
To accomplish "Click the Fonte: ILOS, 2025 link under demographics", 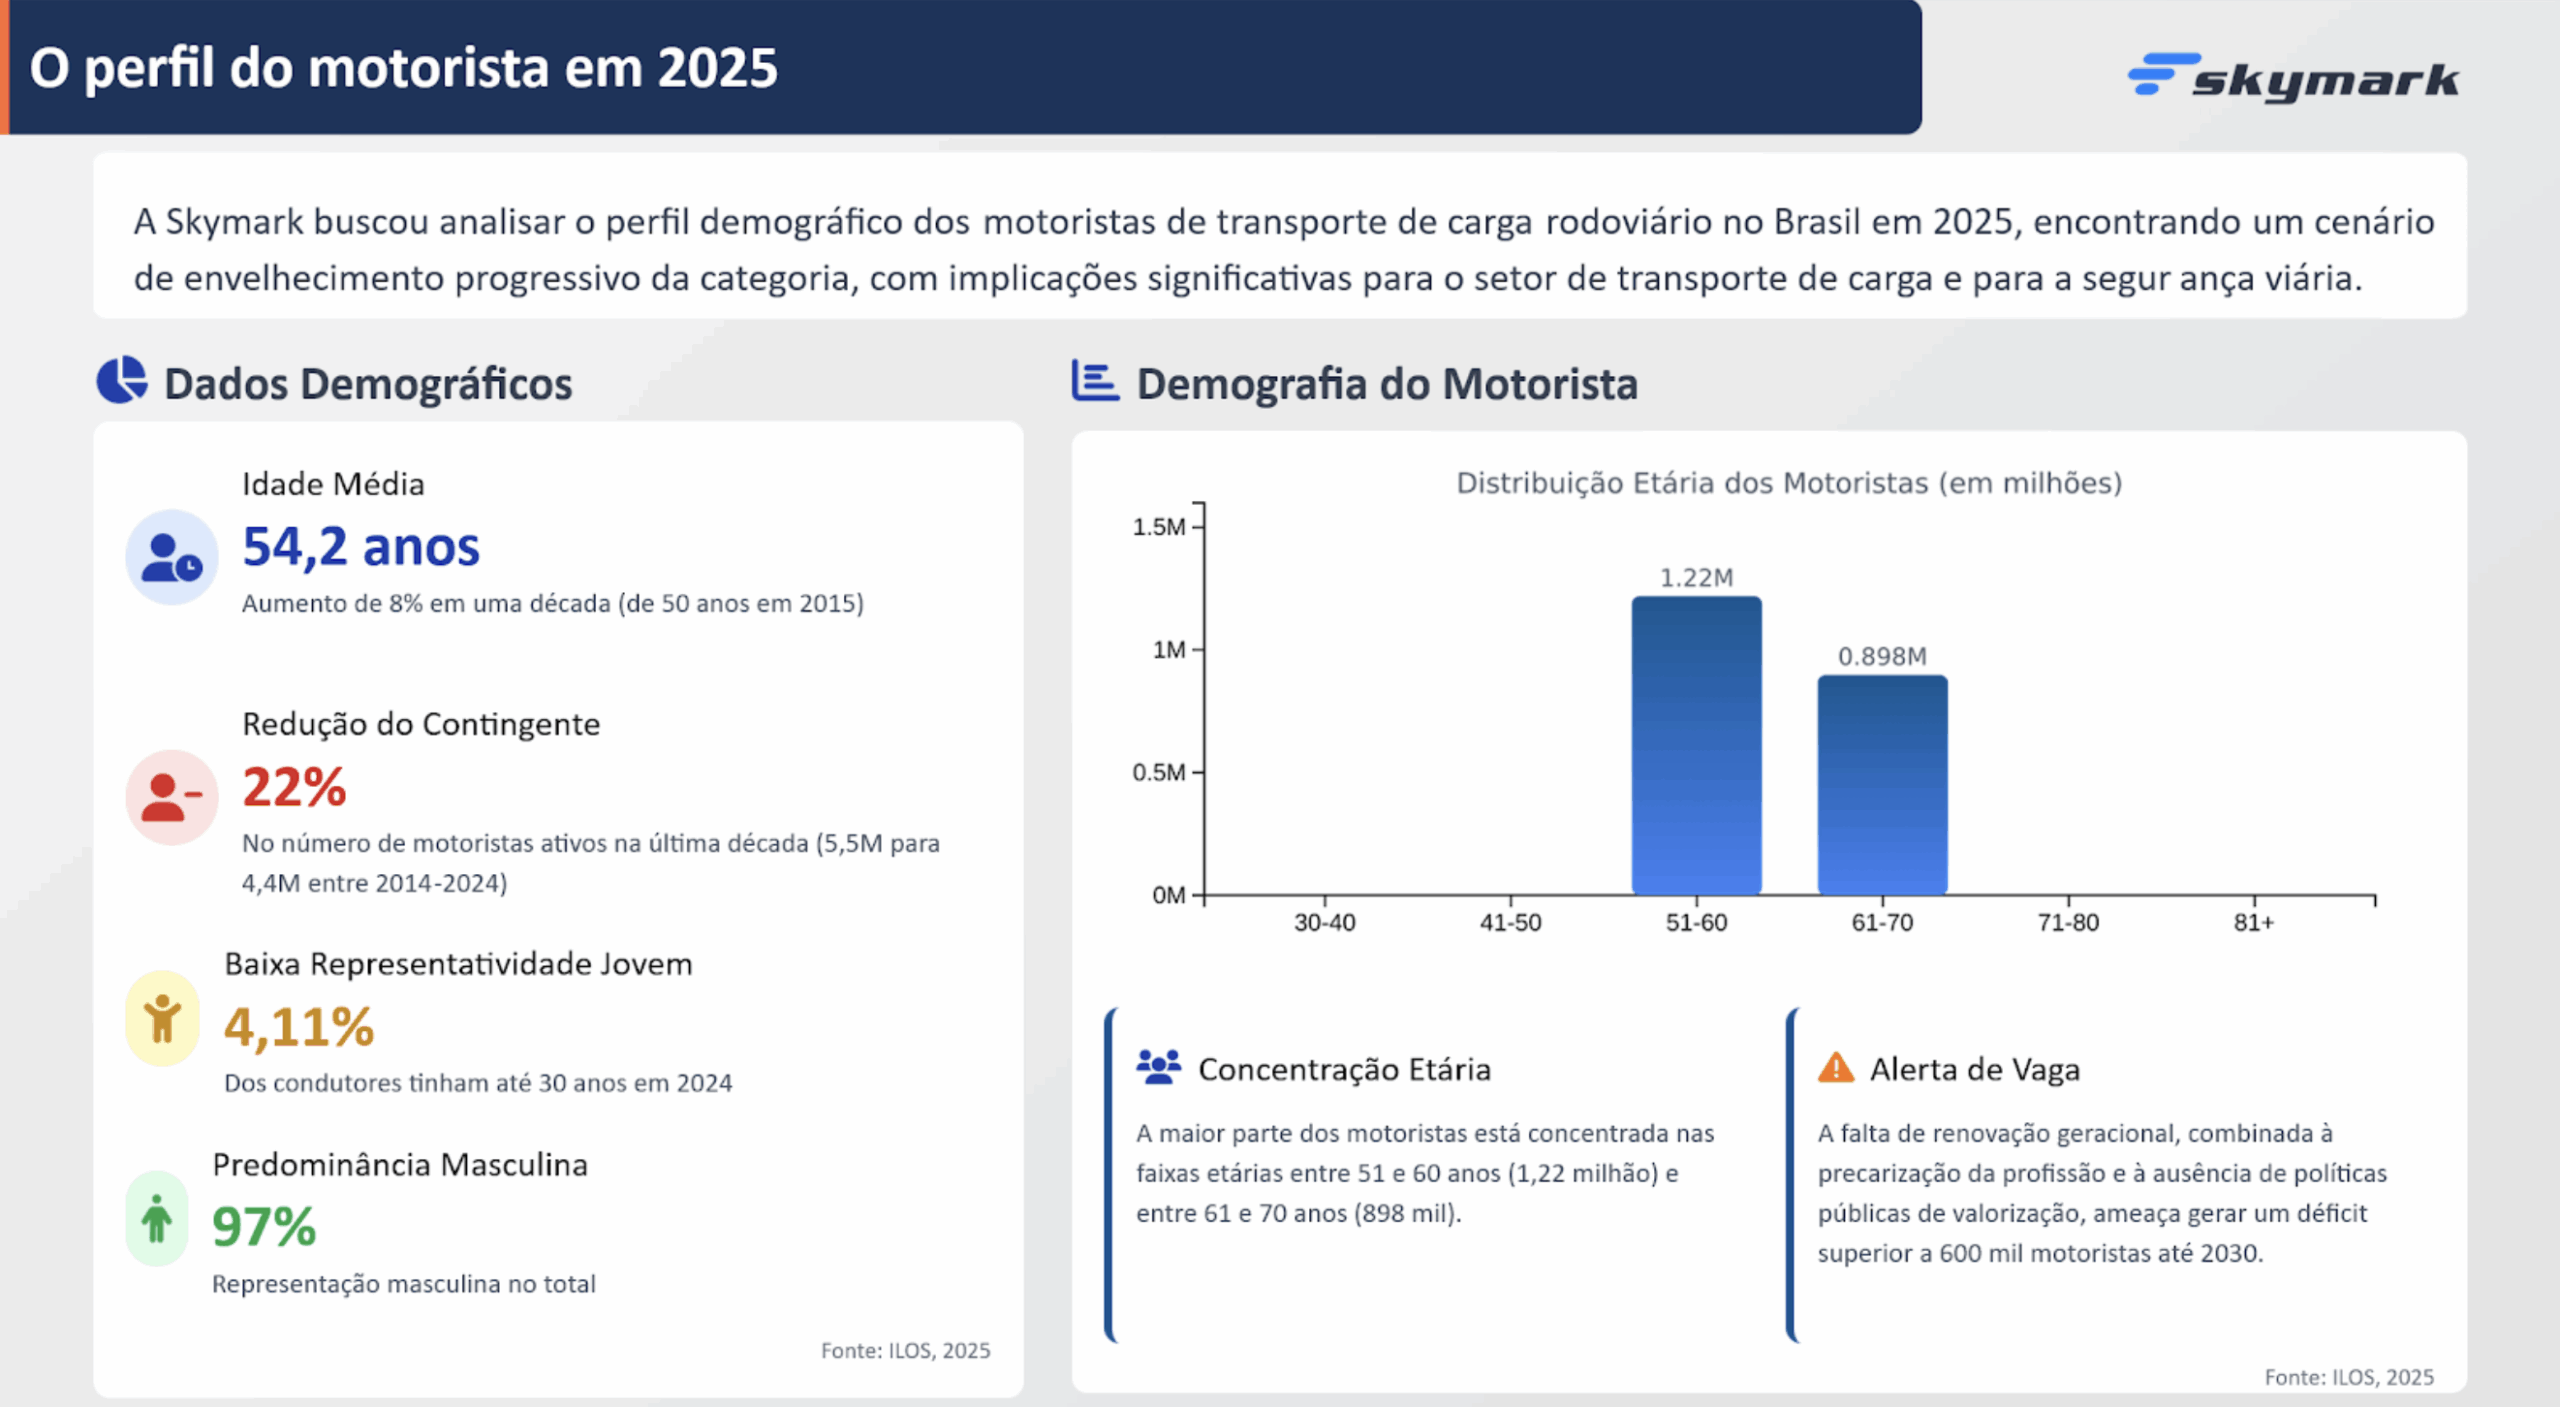I will coord(905,1350).
